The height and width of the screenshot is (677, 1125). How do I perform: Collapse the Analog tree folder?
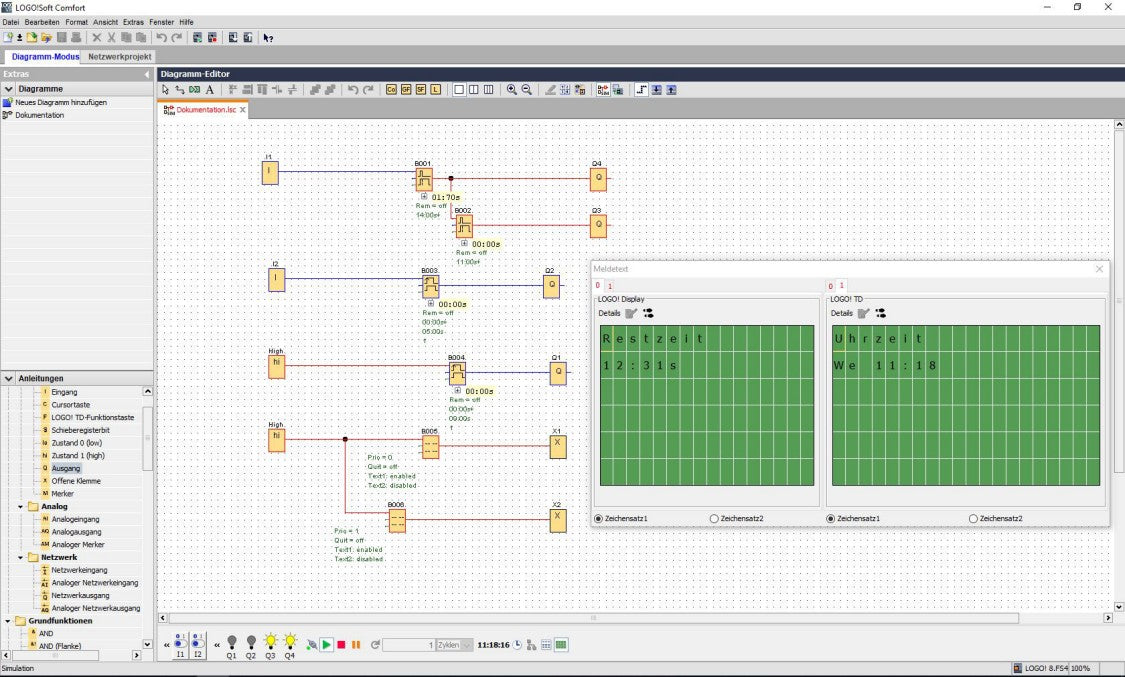coord(20,506)
